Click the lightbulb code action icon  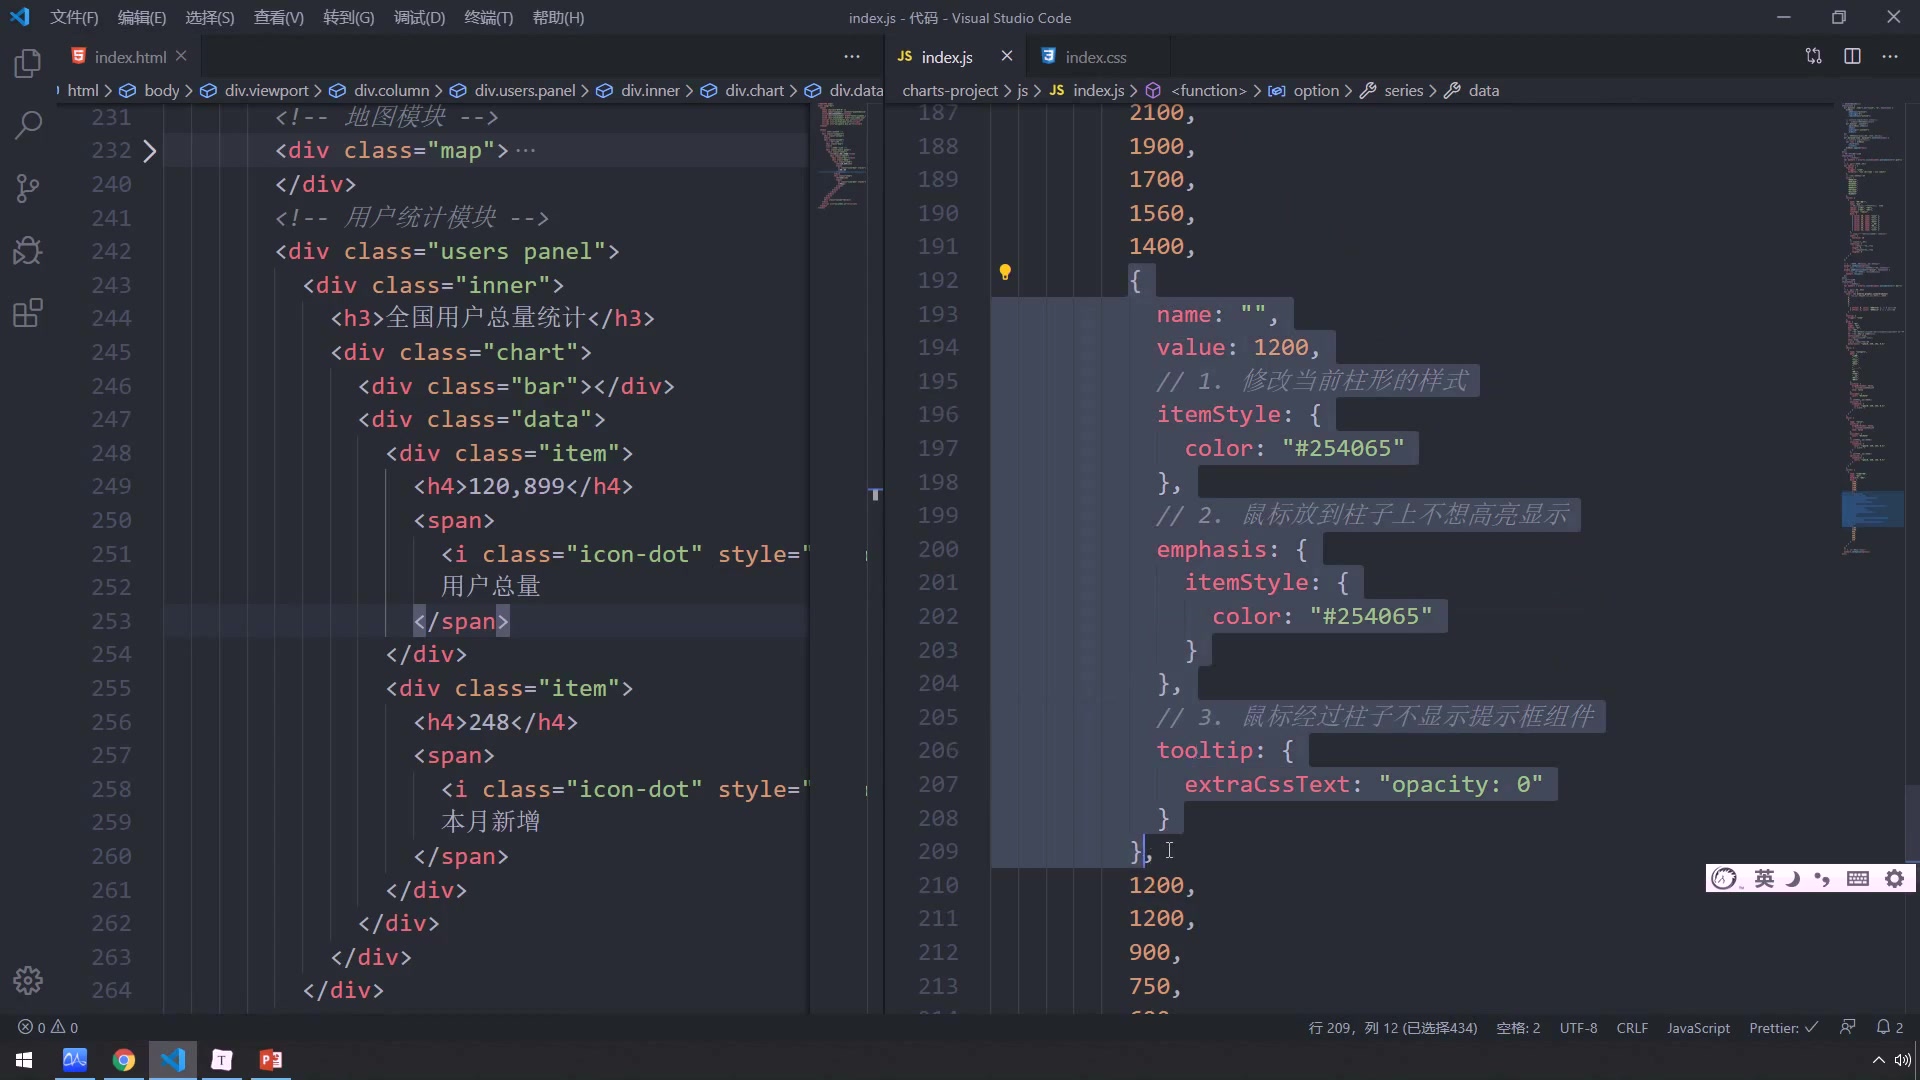click(1005, 272)
